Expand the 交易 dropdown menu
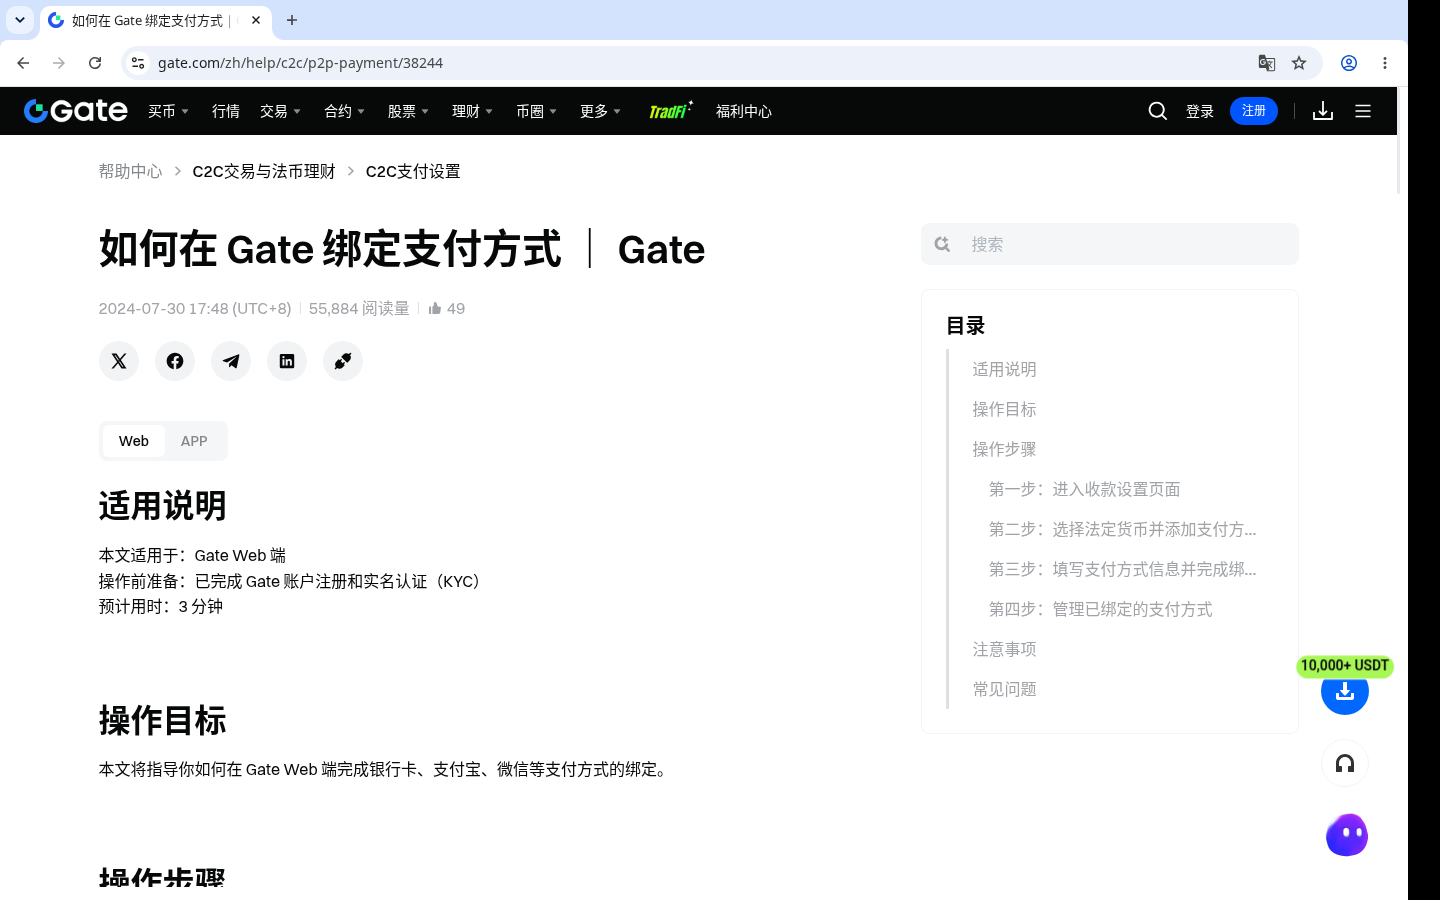The width and height of the screenshot is (1440, 900). coord(281,111)
